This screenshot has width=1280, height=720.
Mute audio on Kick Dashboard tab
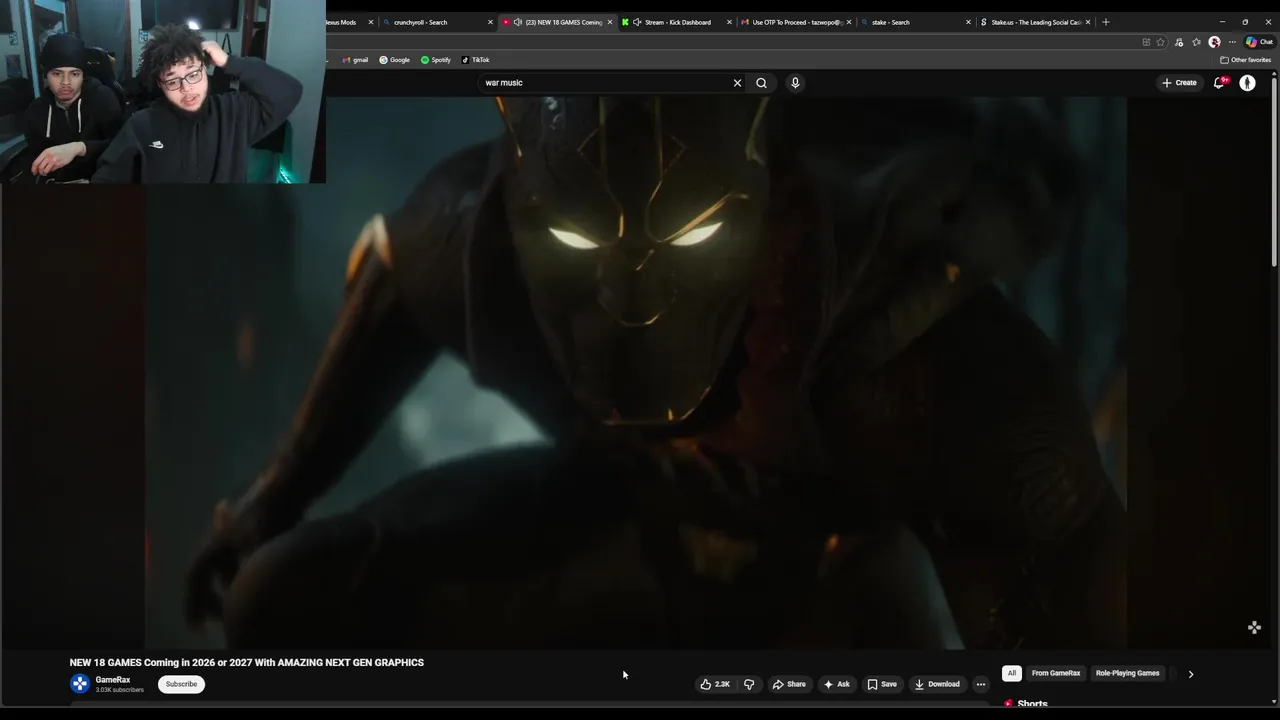pos(637,22)
